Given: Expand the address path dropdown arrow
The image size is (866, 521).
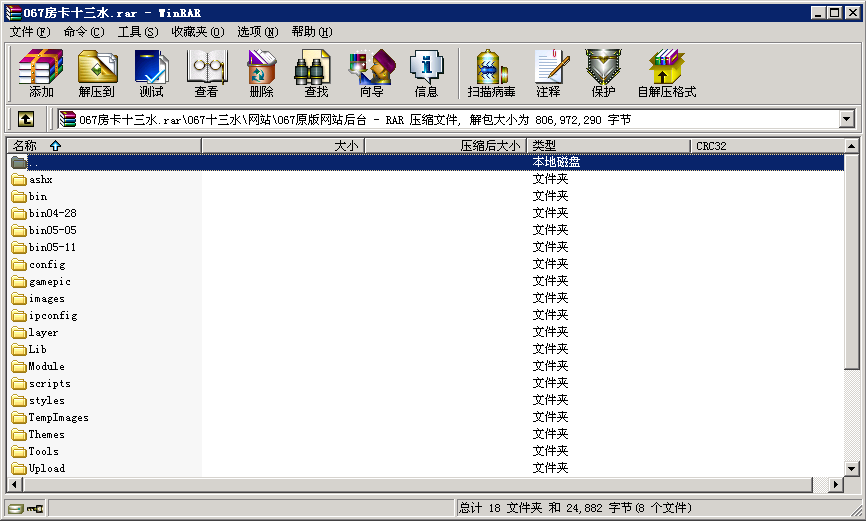Looking at the screenshot, I should (x=847, y=119).
